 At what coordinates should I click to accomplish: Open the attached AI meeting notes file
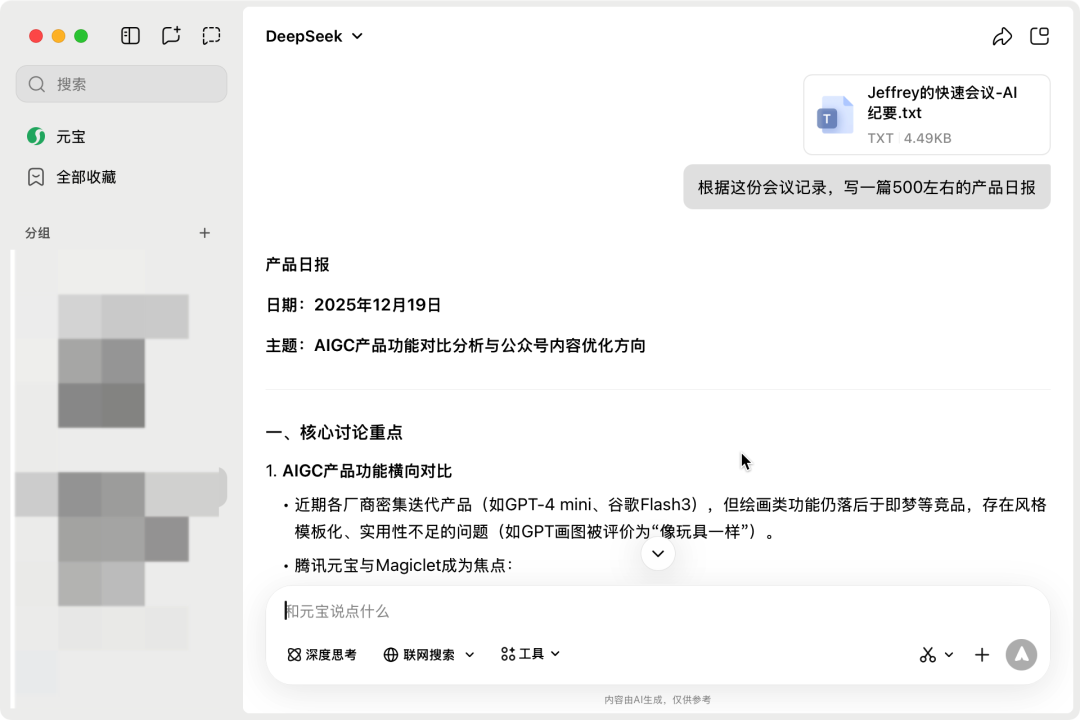(x=926, y=113)
